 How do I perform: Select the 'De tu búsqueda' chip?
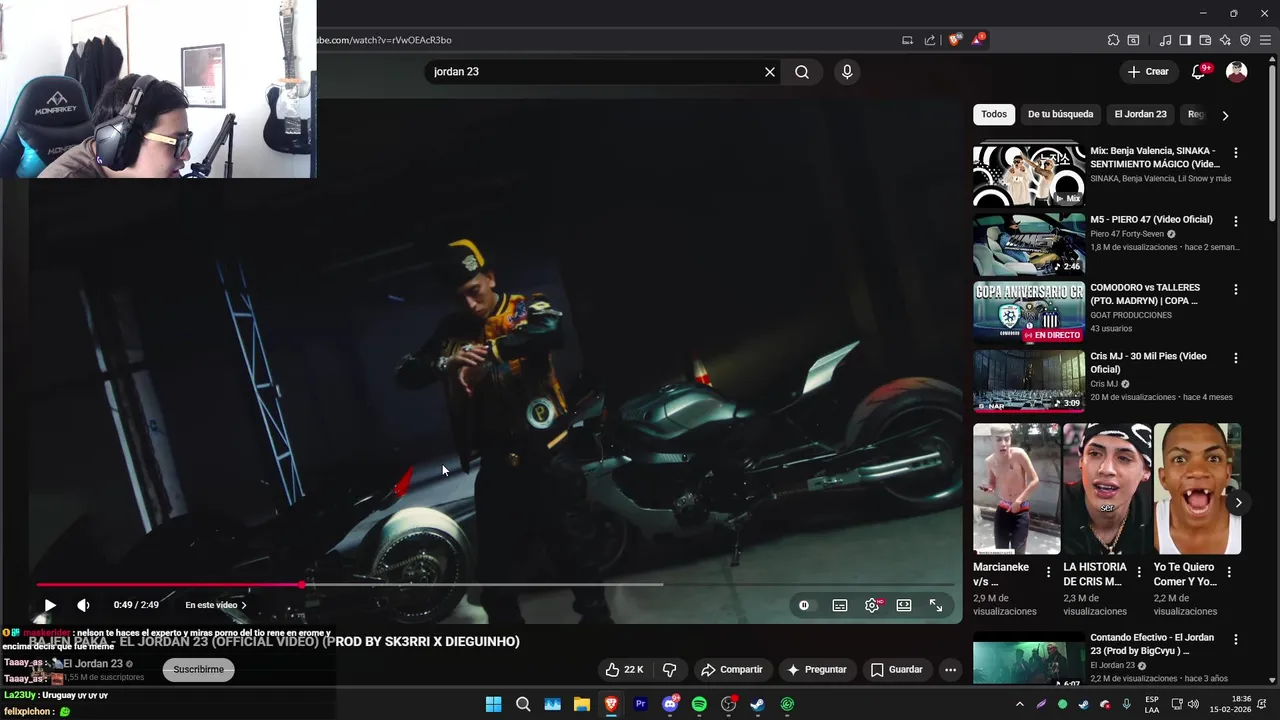point(1060,114)
